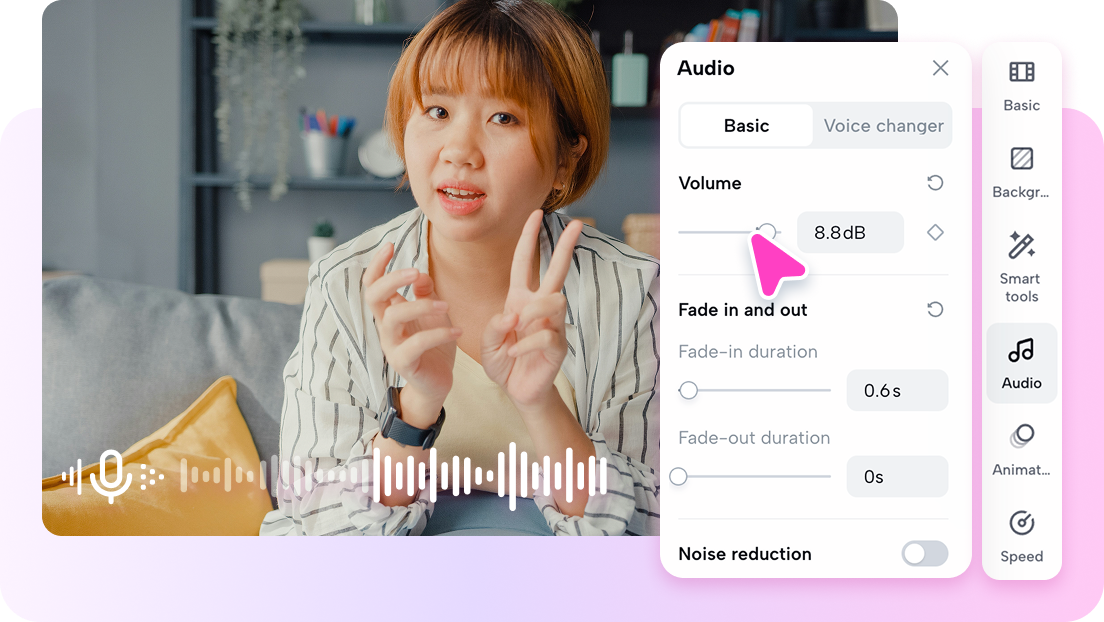This screenshot has width=1104, height=622.
Task: Click the Noise reduction label
Action: pos(745,554)
